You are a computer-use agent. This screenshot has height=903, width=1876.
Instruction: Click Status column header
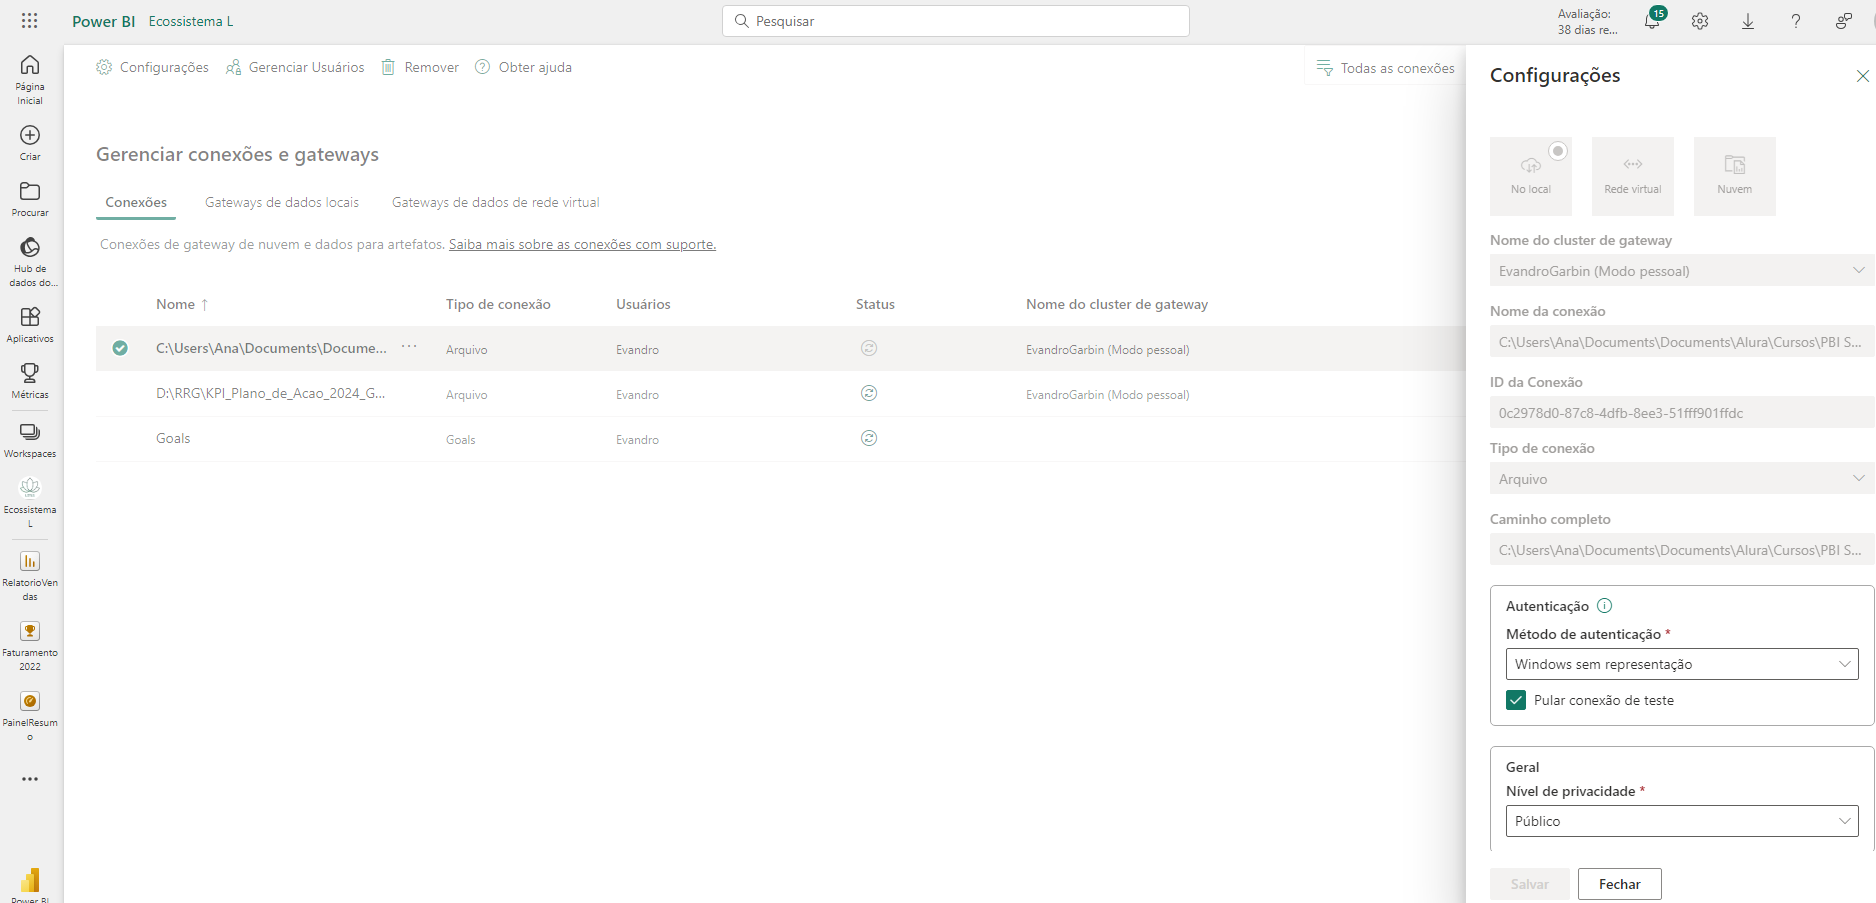coord(875,304)
